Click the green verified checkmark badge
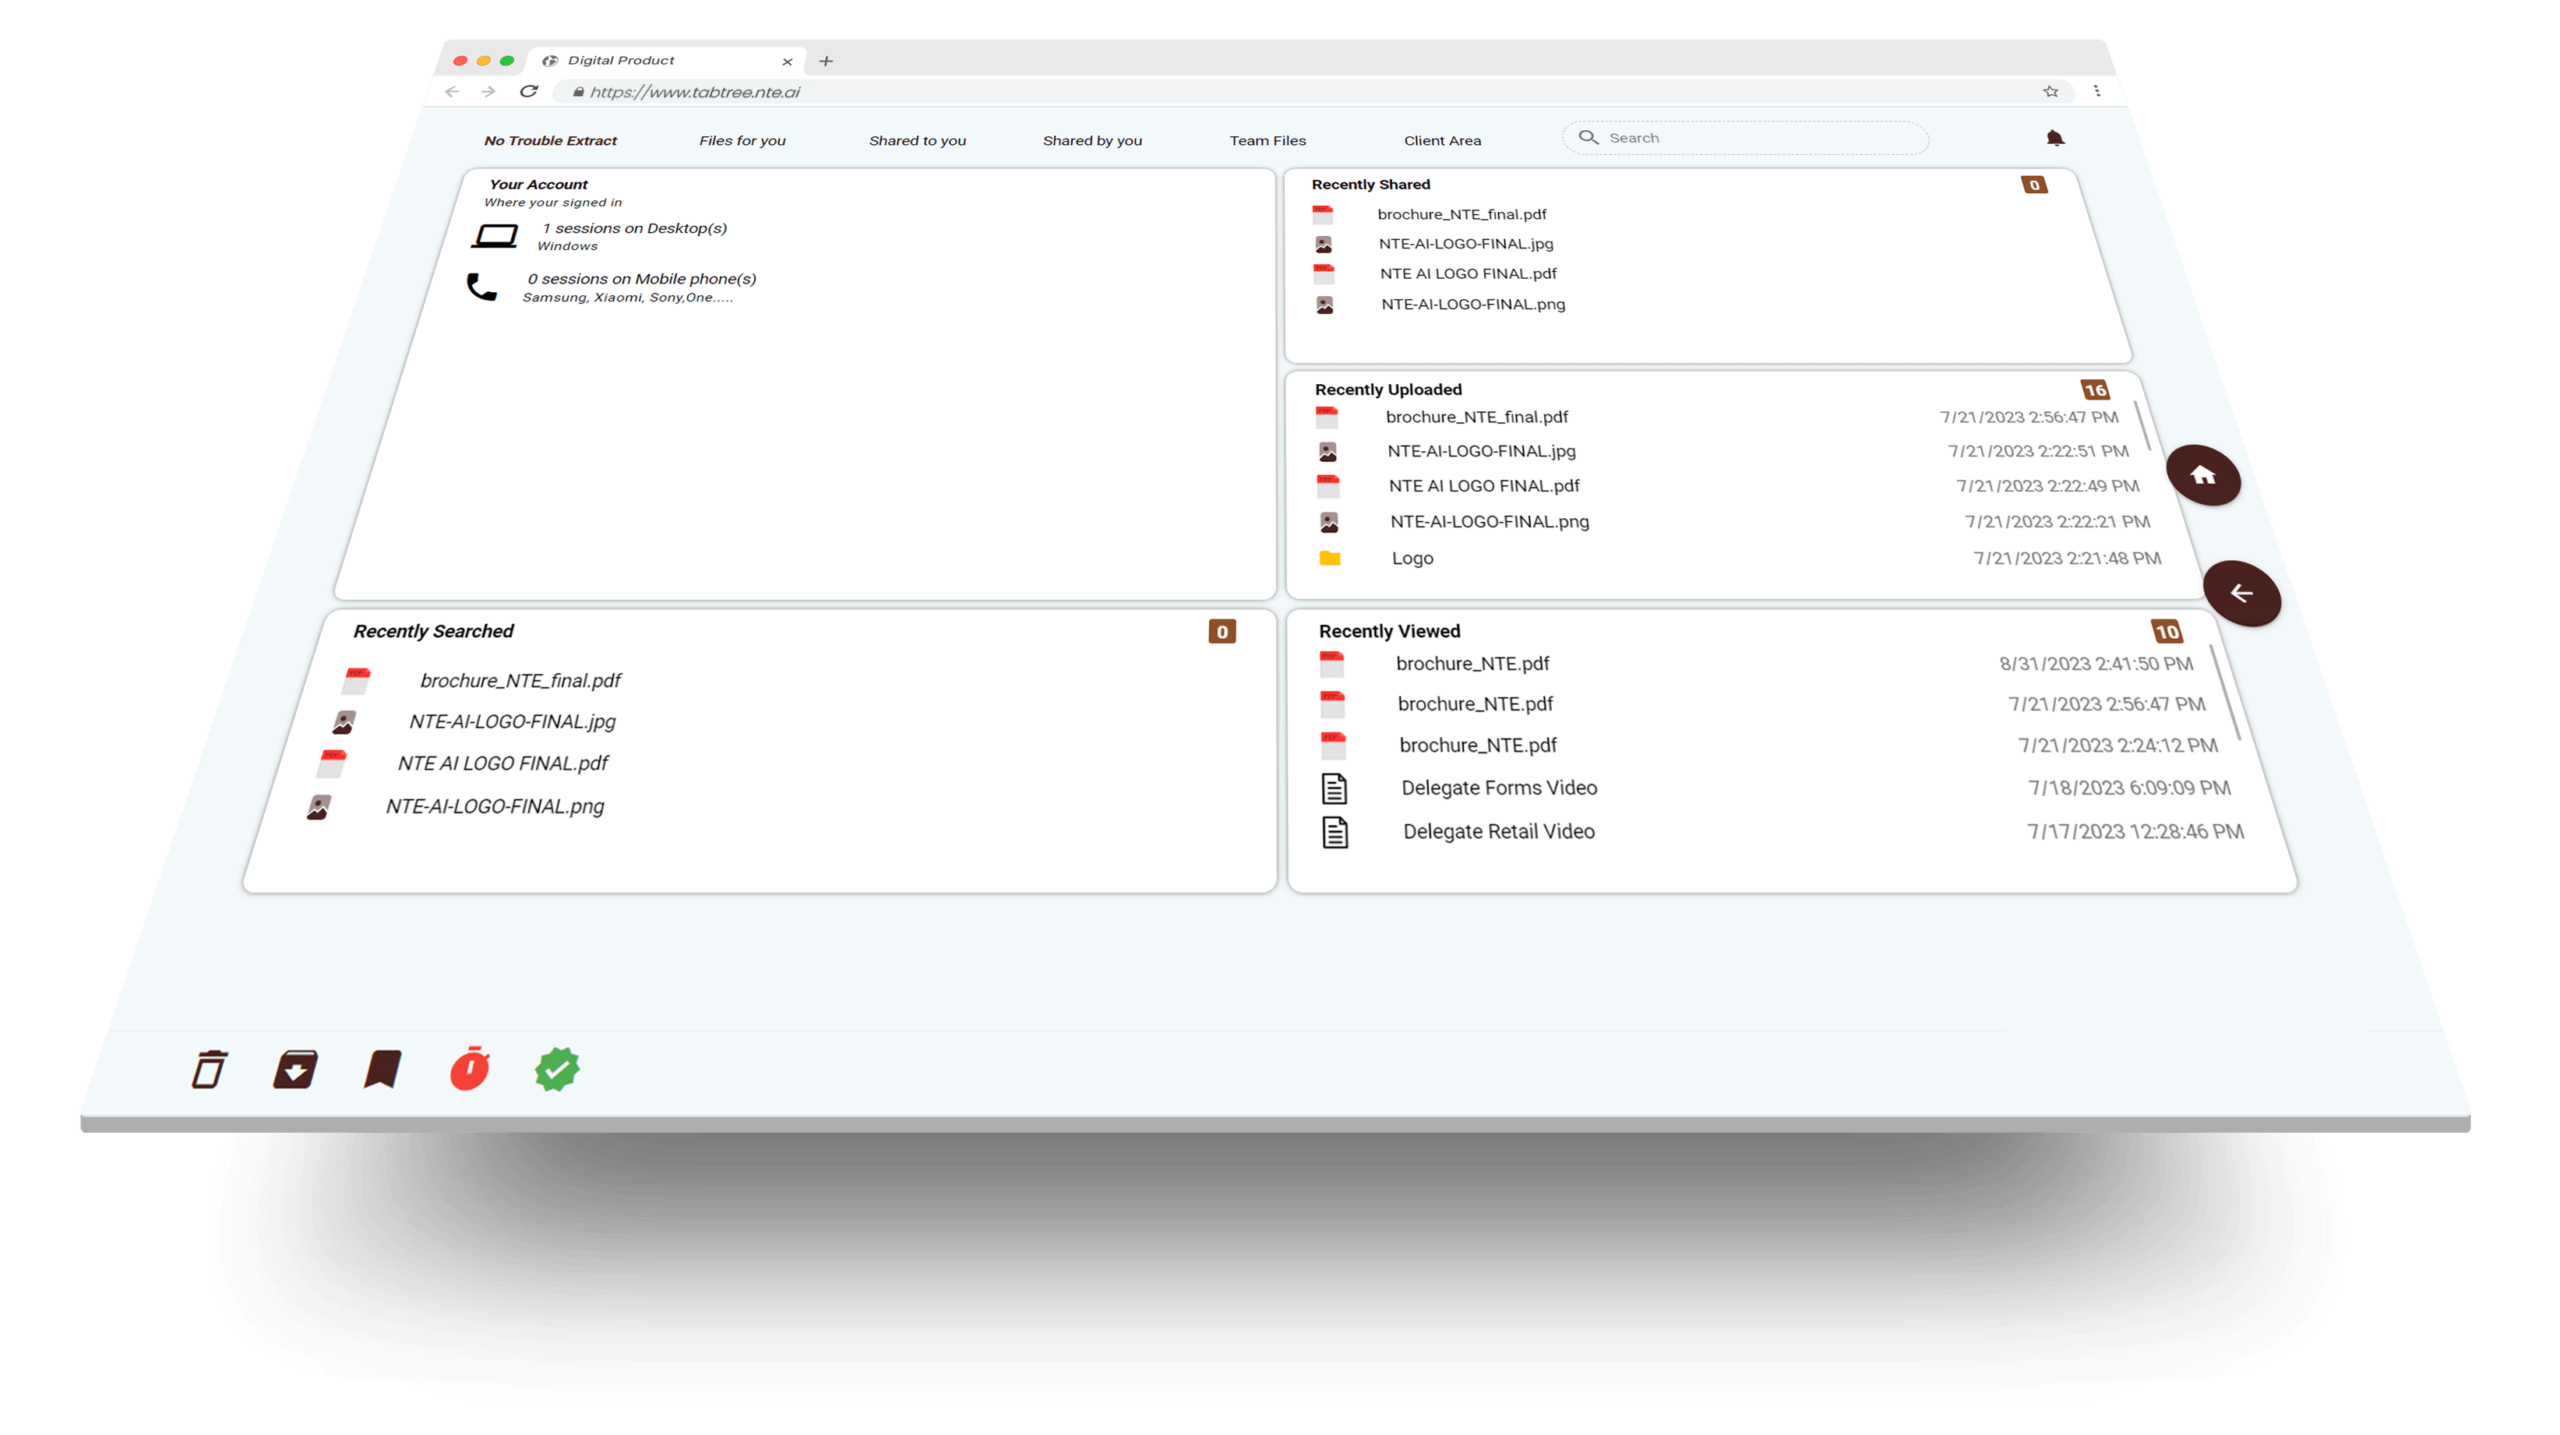Screen dimensions: 2560x1435 (557, 1069)
